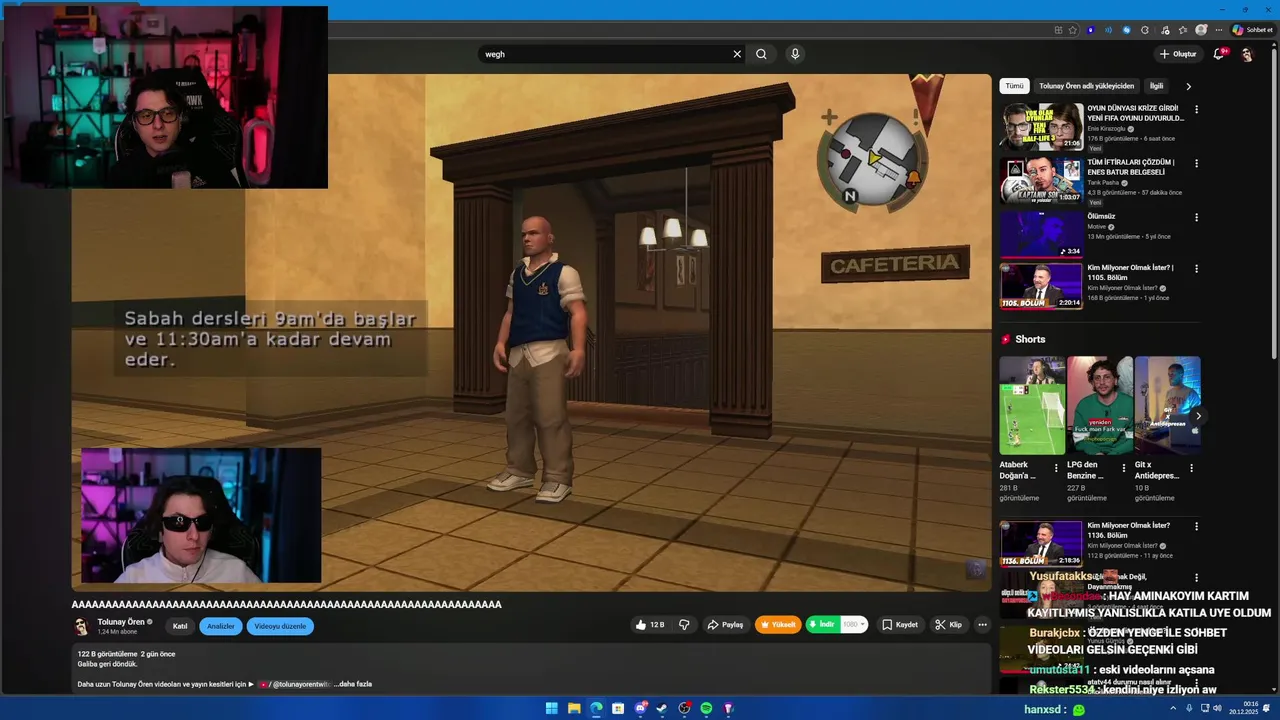Open the 'Ataberk Doğan'a' short
The image size is (1280, 720).
(1032, 405)
